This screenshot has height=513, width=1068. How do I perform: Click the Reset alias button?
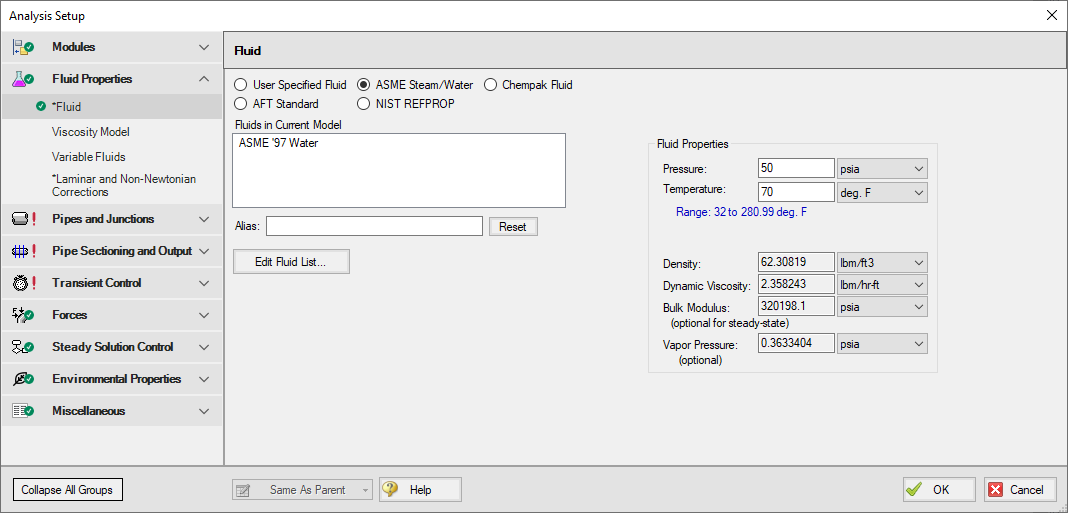tap(513, 227)
